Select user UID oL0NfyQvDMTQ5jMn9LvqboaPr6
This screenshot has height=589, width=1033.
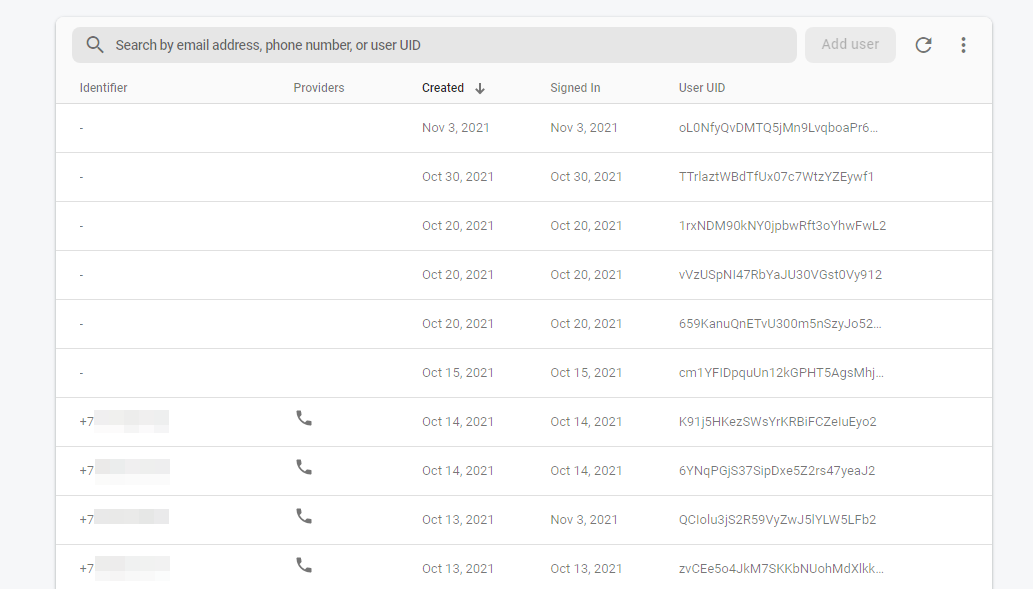tap(778, 128)
